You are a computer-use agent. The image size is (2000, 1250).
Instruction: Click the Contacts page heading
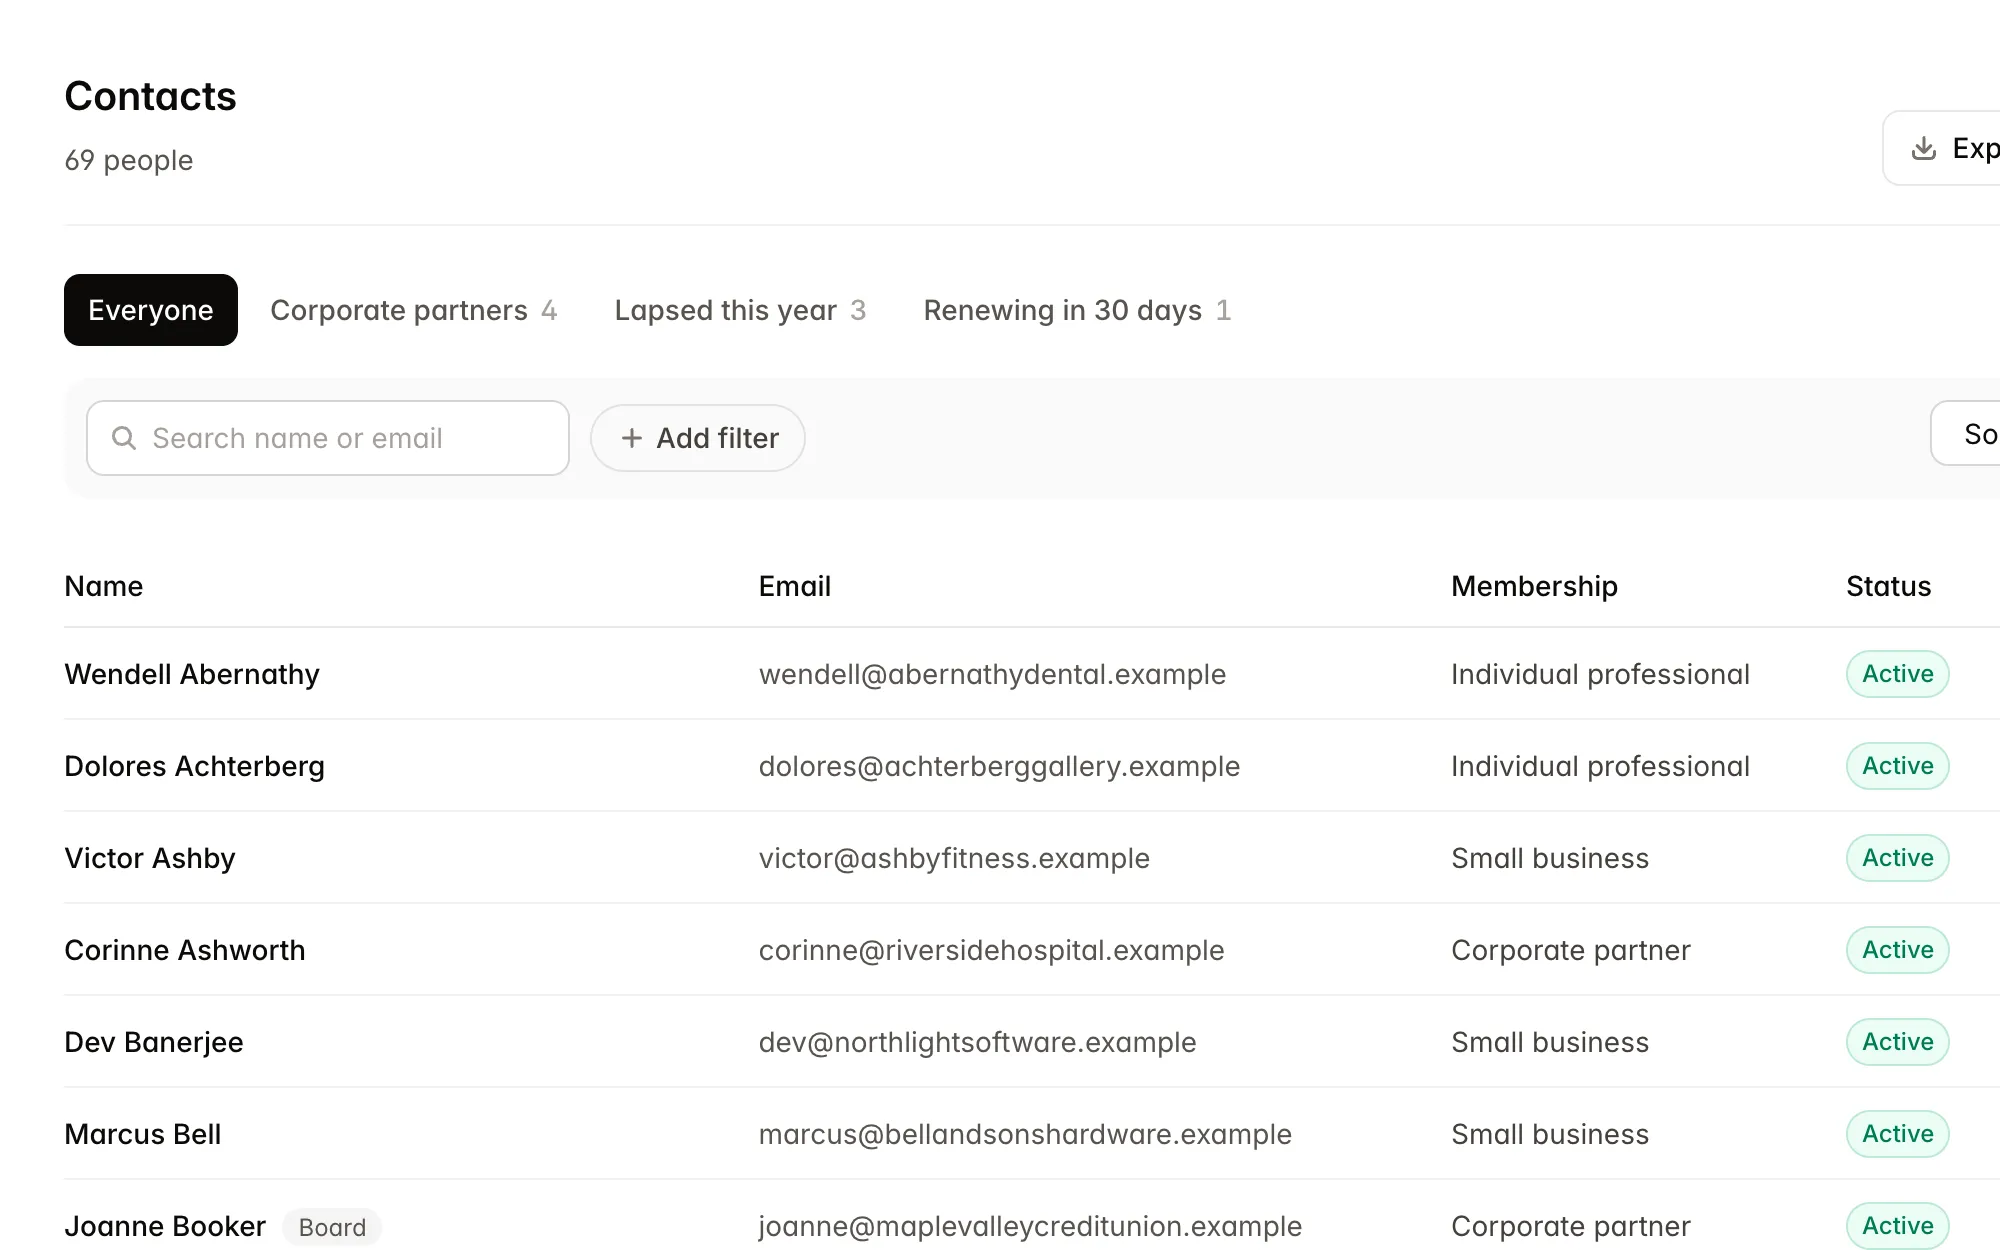point(151,96)
